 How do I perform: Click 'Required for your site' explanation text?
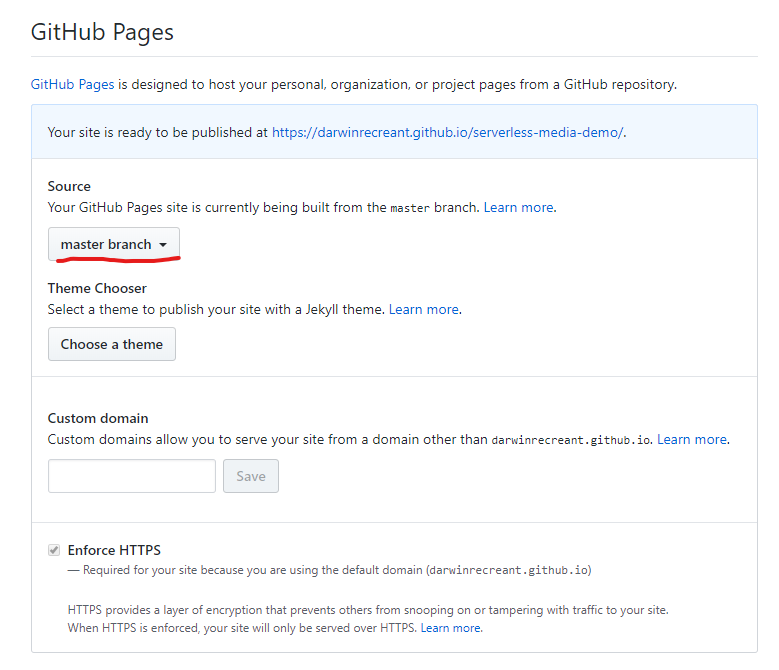point(329,570)
